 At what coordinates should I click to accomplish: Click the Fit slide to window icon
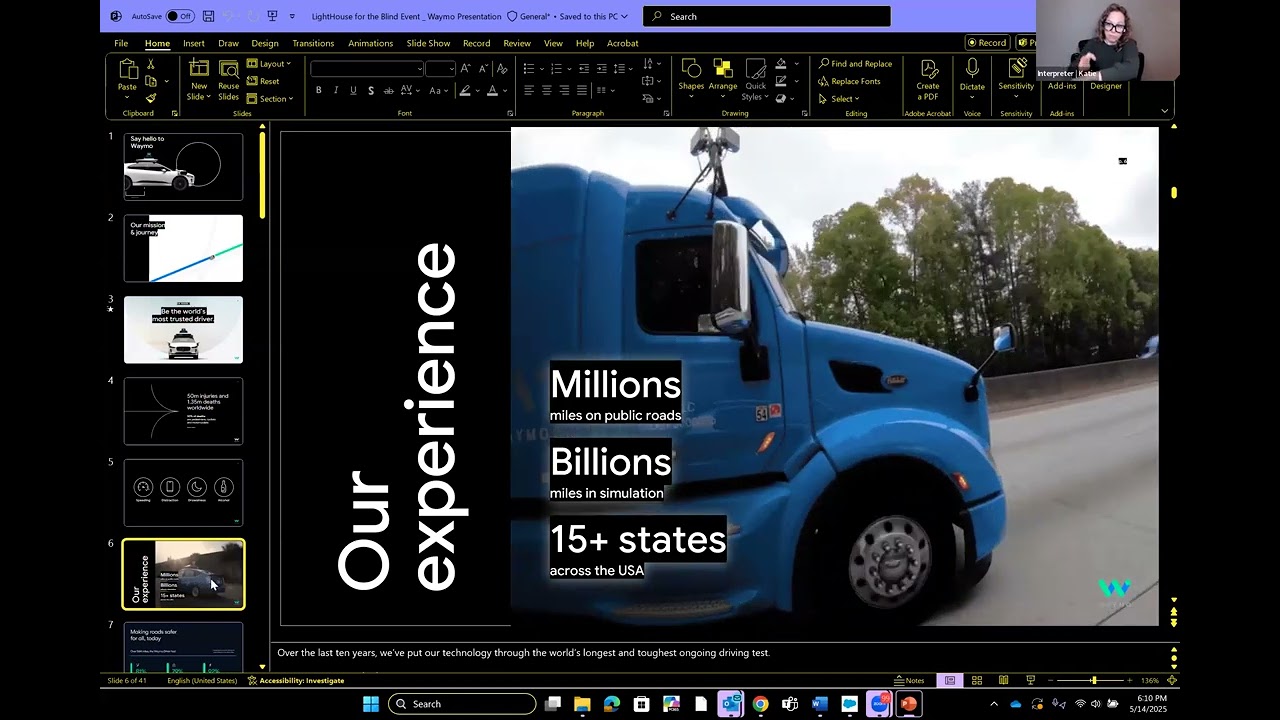click(1172, 680)
